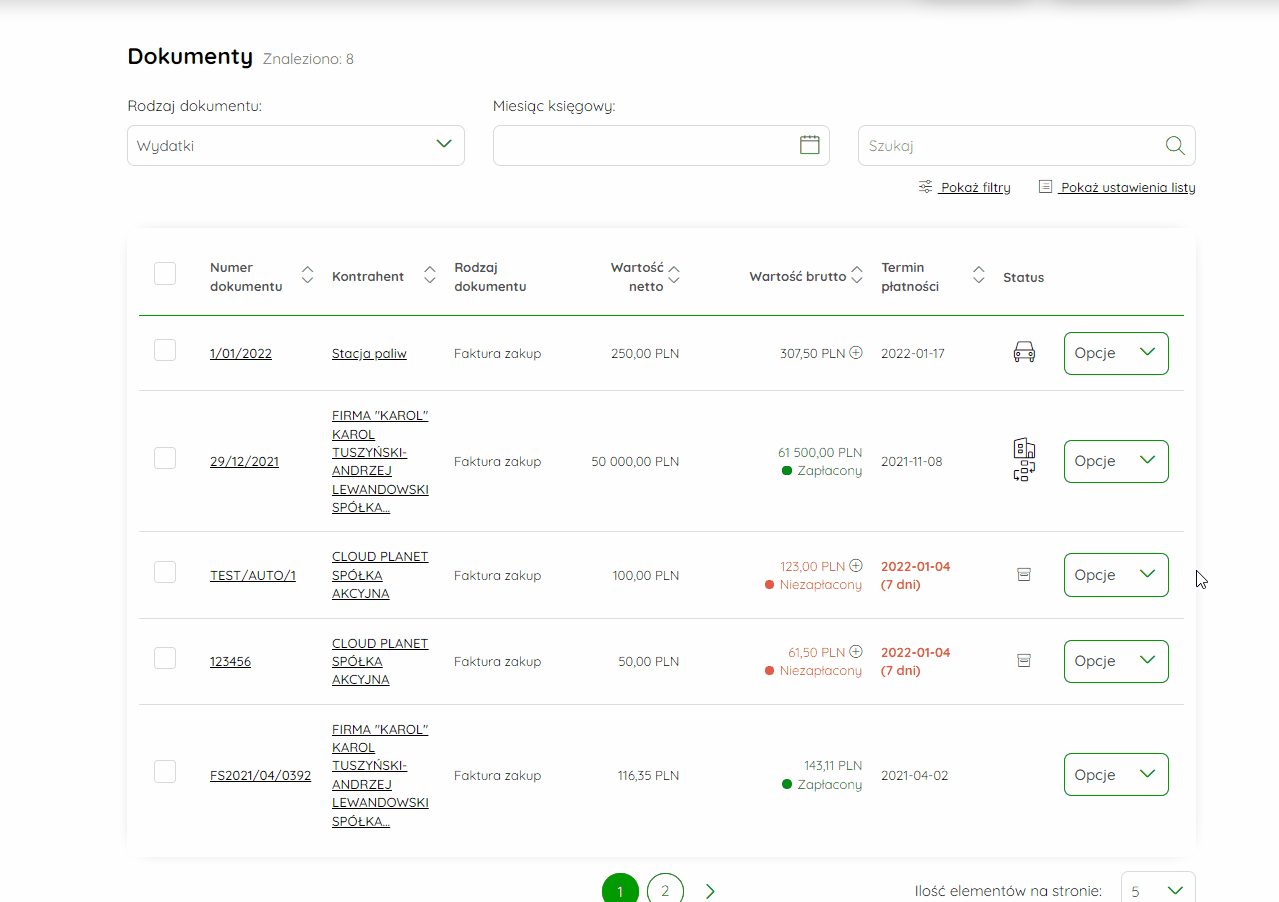The width and height of the screenshot is (1279, 902).
Task: Open Opcje dropdown for FS2021/04/0392
Action: pos(1116,775)
